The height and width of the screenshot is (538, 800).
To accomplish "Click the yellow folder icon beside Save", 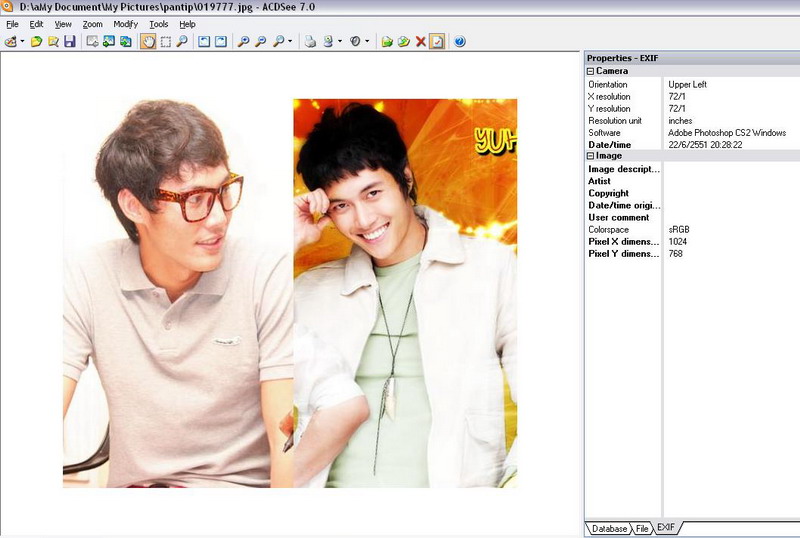I will (53, 41).
